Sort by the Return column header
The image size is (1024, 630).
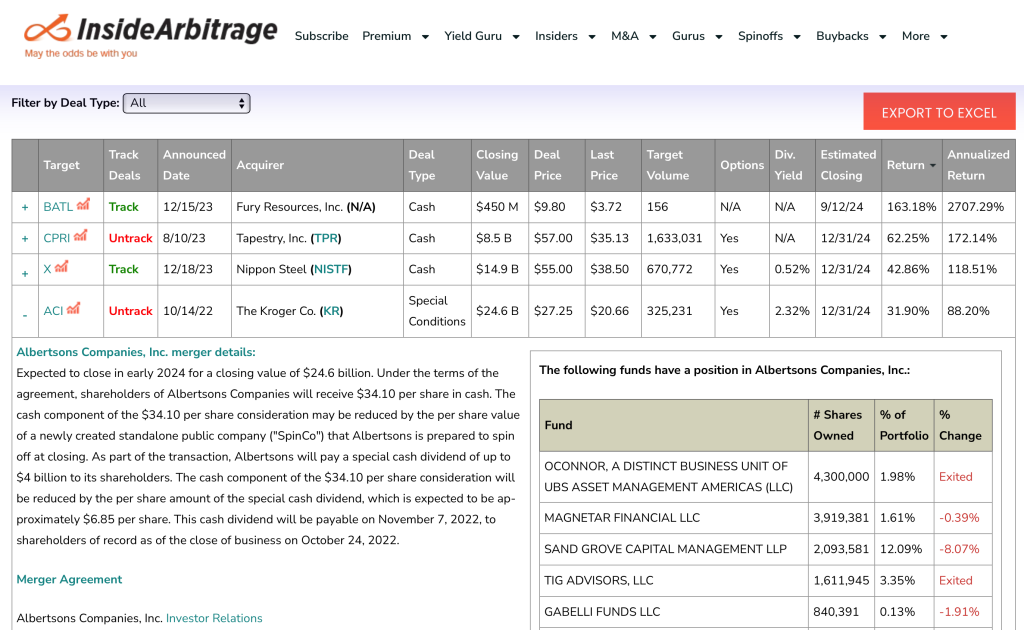tap(912, 165)
